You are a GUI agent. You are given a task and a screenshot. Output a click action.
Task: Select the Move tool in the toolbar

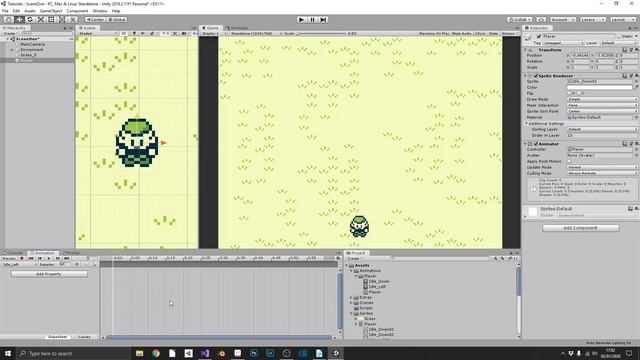pyautogui.click(x=19, y=19)
